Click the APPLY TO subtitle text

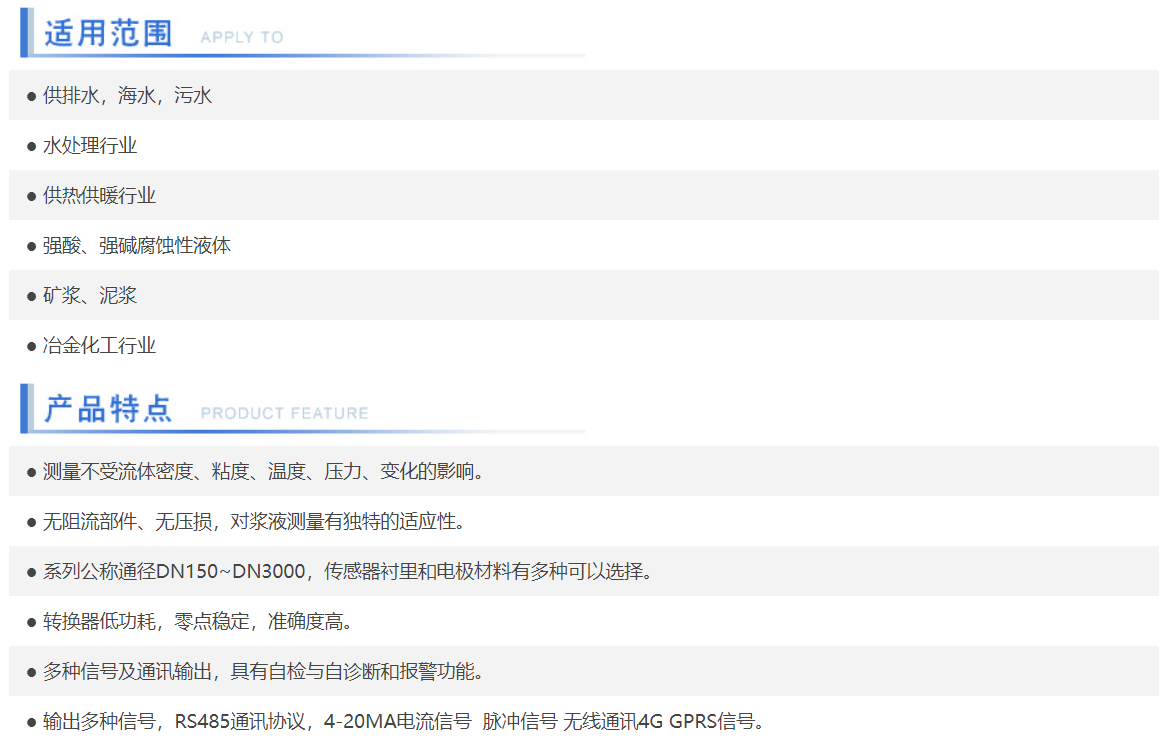[241, 37]
